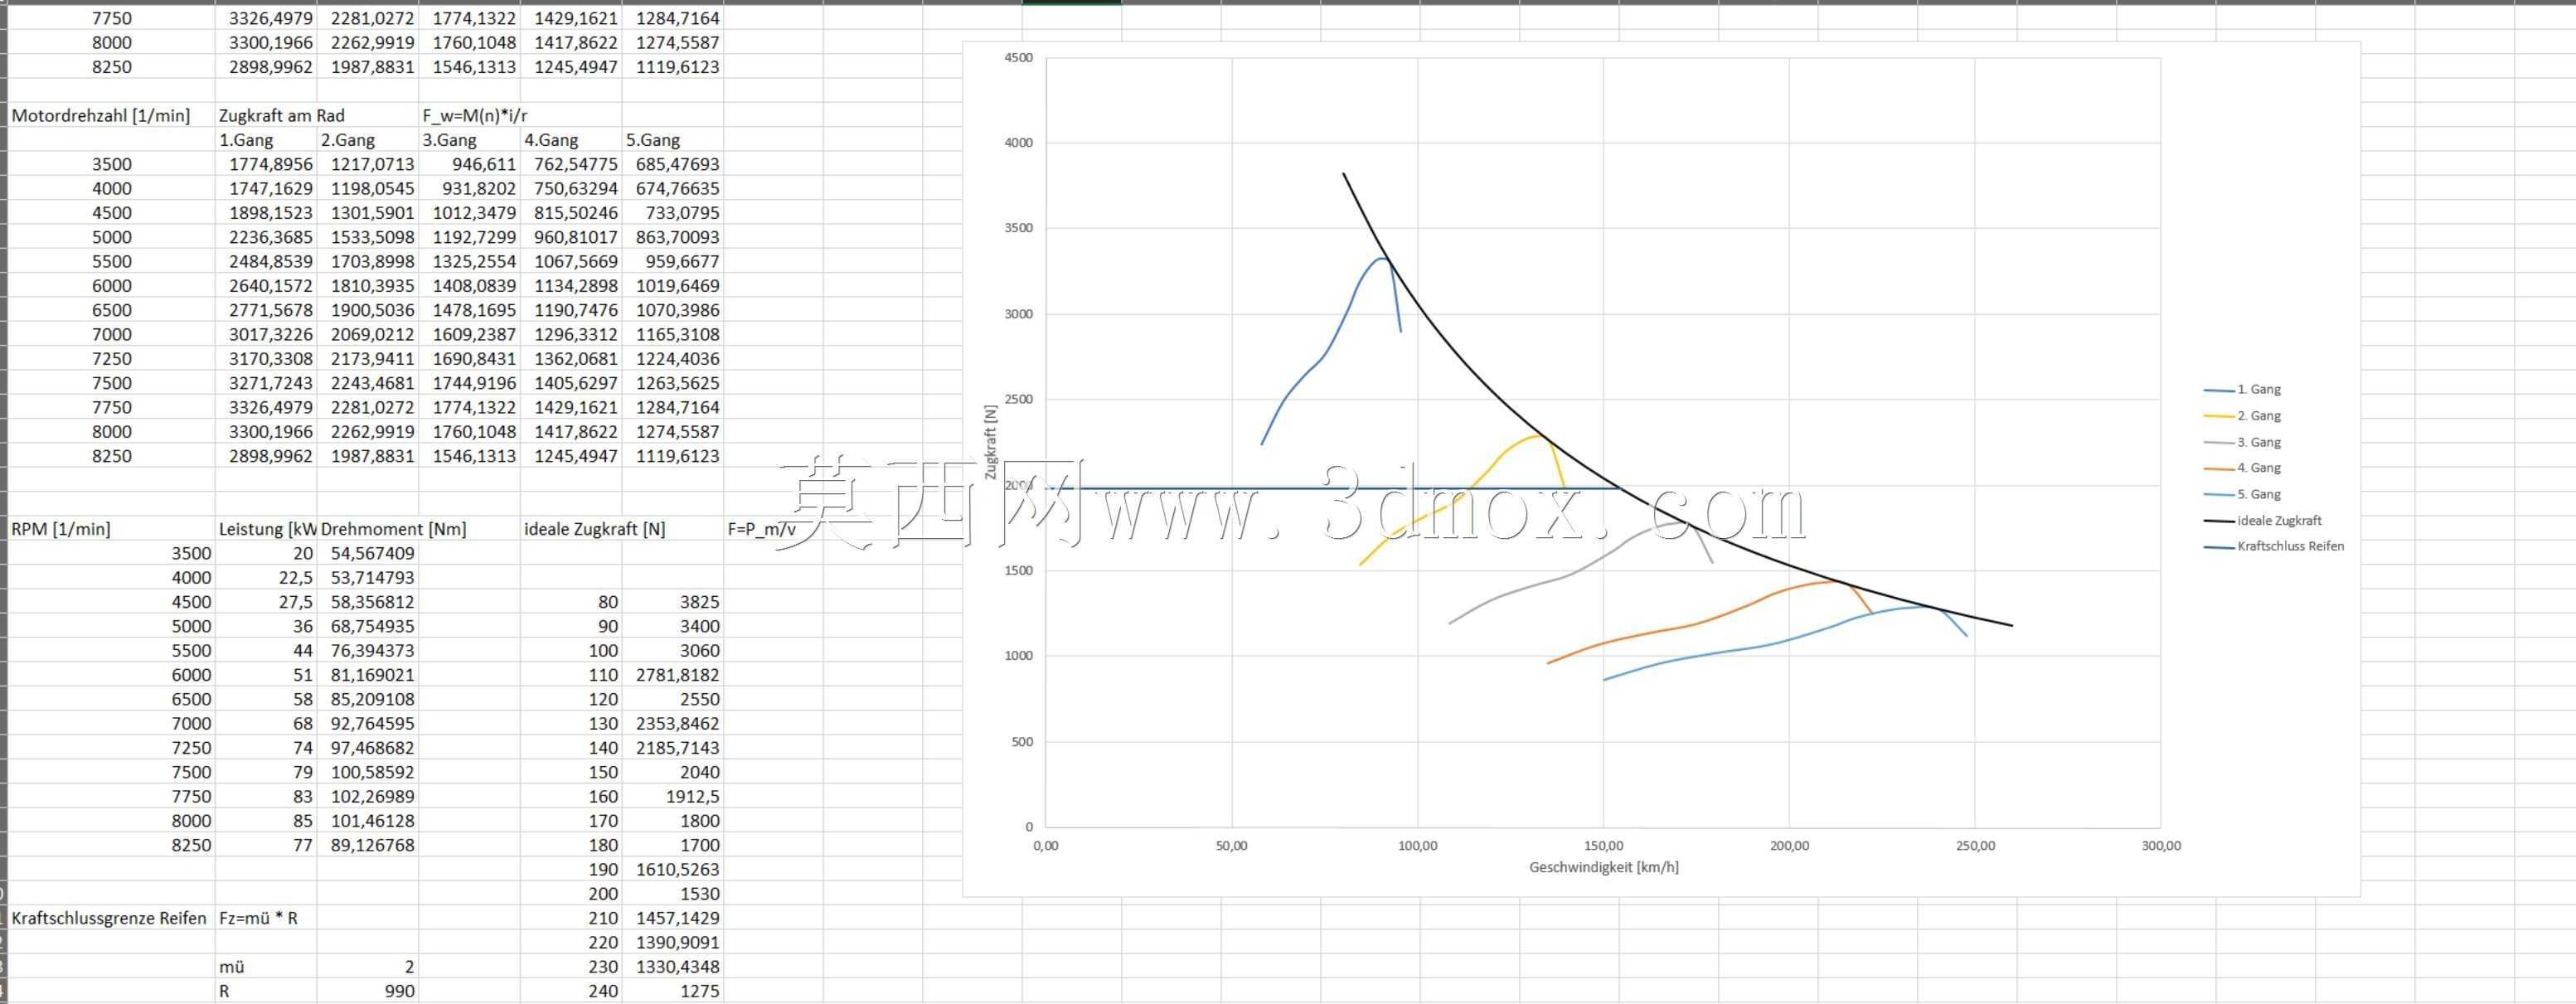This screenshot has width=2576, height=1004.
Task: Select the 'ideale Zugkraft [N]' header cell
Action: point(595,529)
